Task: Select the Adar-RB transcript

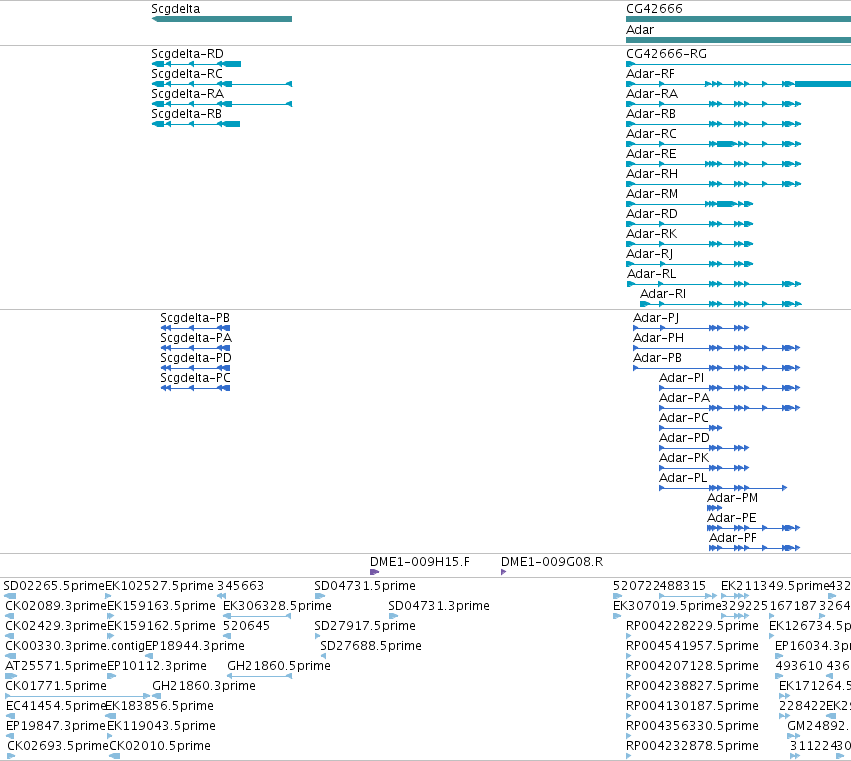Action: click(x=714, y=124)
